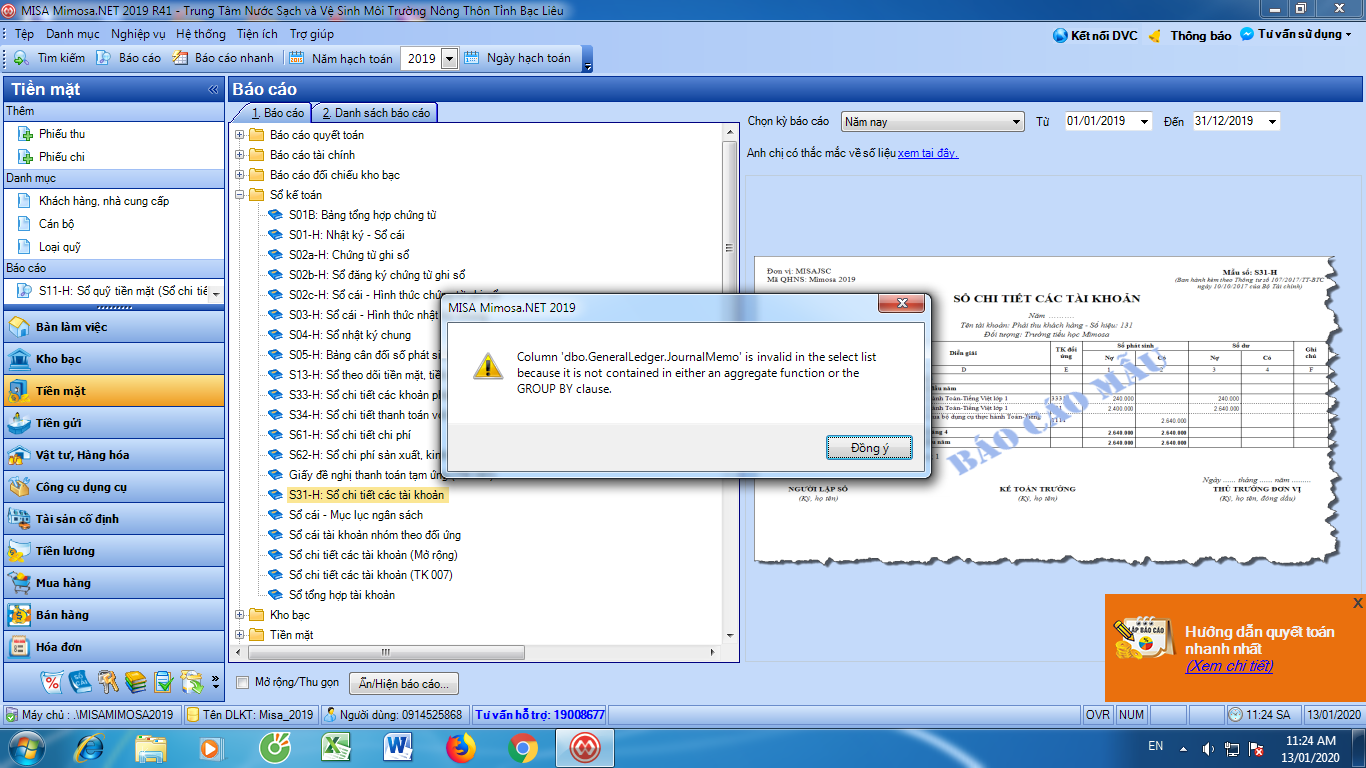Viewport: 1366px width, 768px height.
Task: Expand the Báo cáo quyết toán folder
Action: (x=239, y=135)
